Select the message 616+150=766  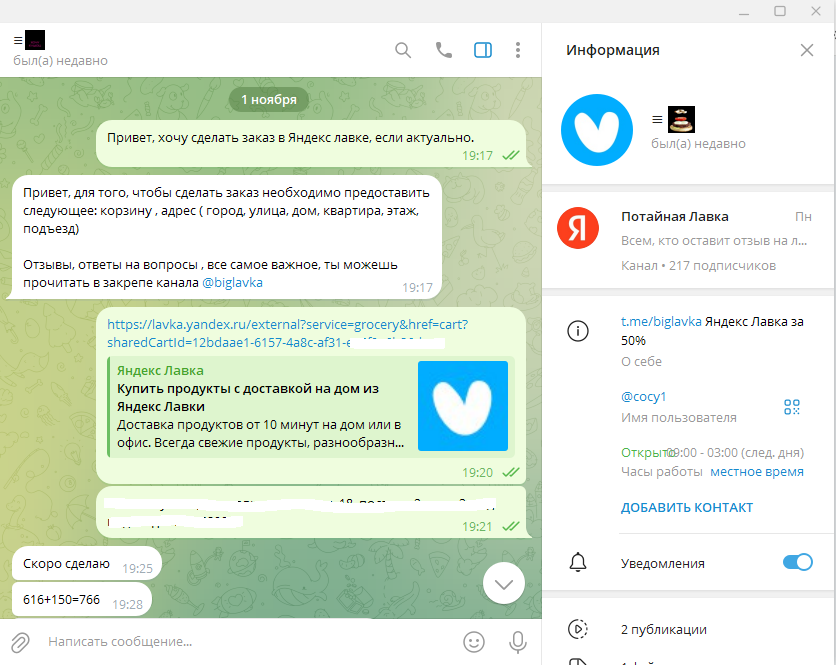point(82,599)
